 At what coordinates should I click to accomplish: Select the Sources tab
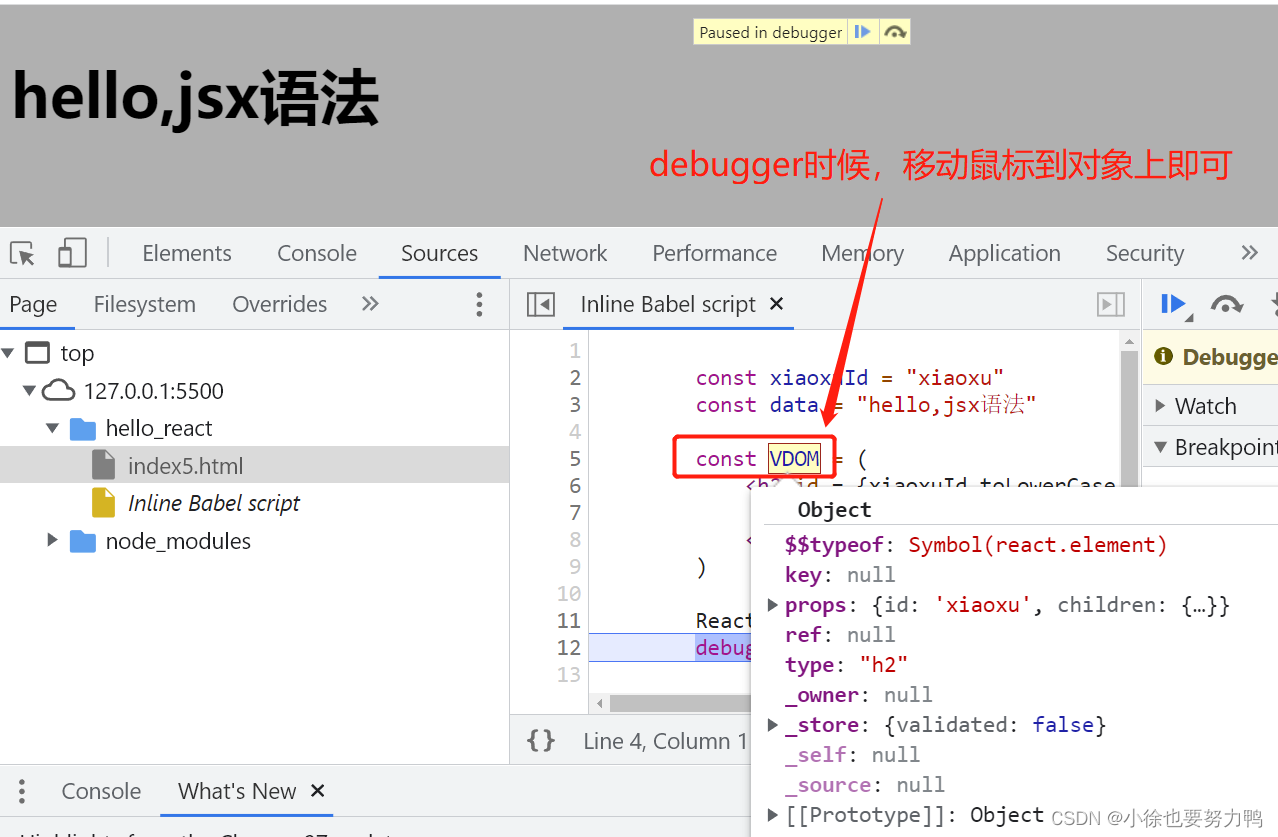pos(440,253)
